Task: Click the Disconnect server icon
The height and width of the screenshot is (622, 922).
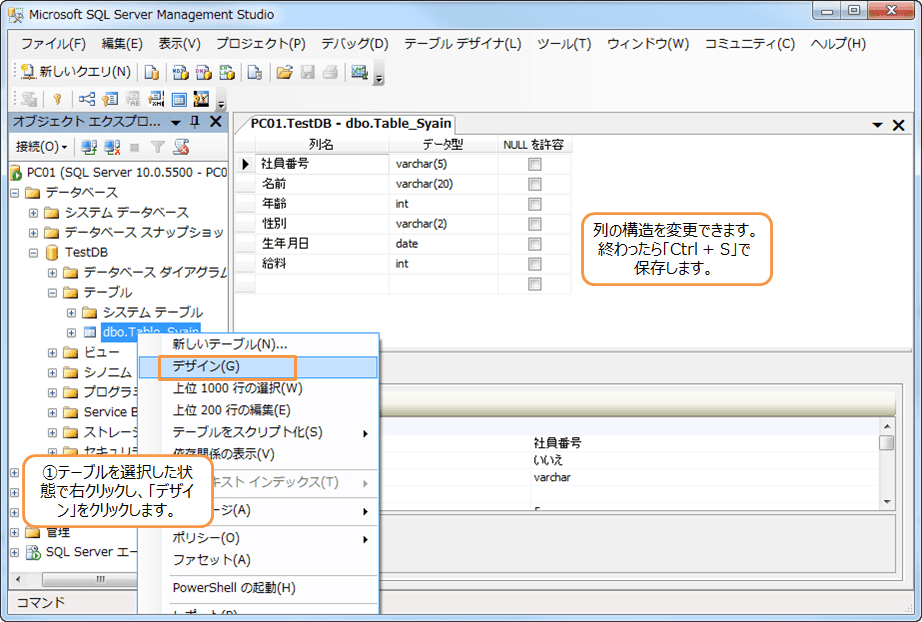Action: pyautogui.click(x=112, y=147)
